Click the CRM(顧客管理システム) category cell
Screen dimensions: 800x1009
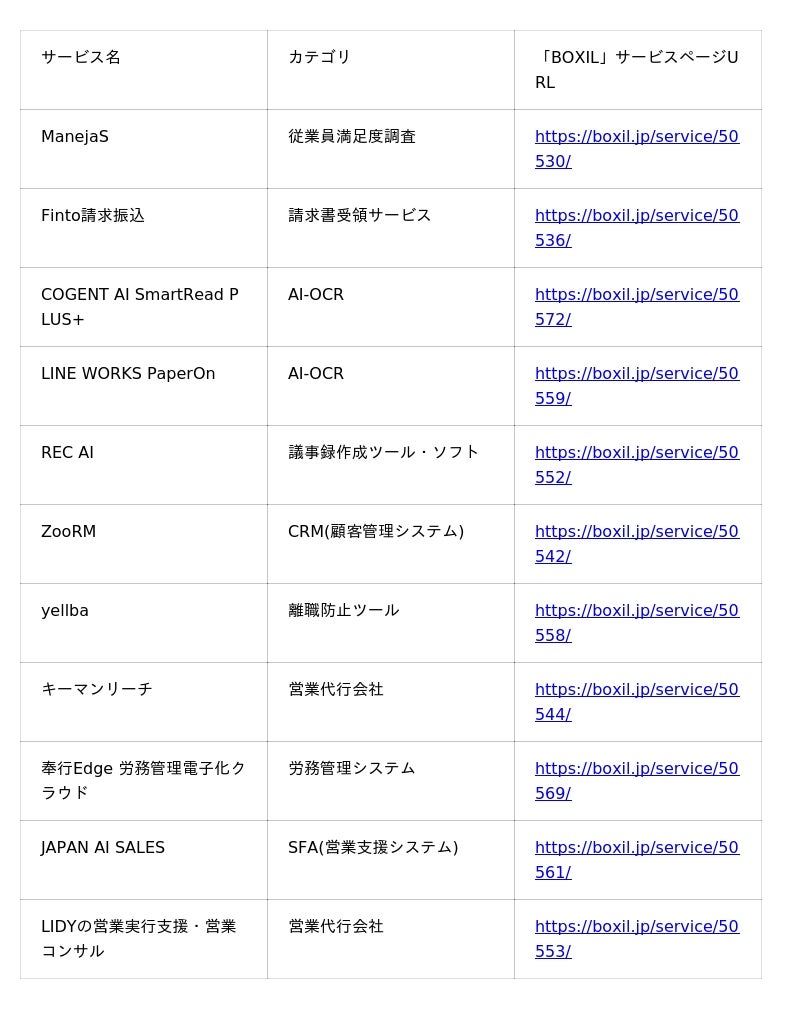pos(375,532)
